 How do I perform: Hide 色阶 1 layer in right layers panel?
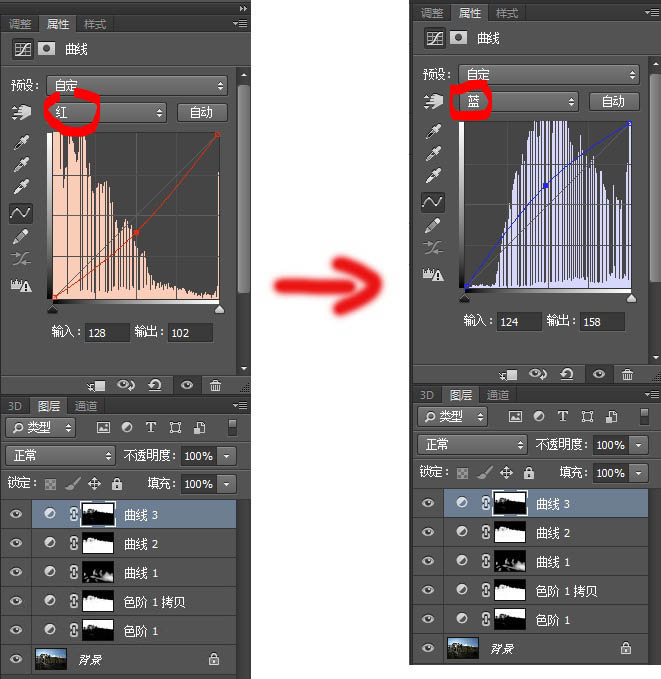pyautogui.click(x=428, y=619)
